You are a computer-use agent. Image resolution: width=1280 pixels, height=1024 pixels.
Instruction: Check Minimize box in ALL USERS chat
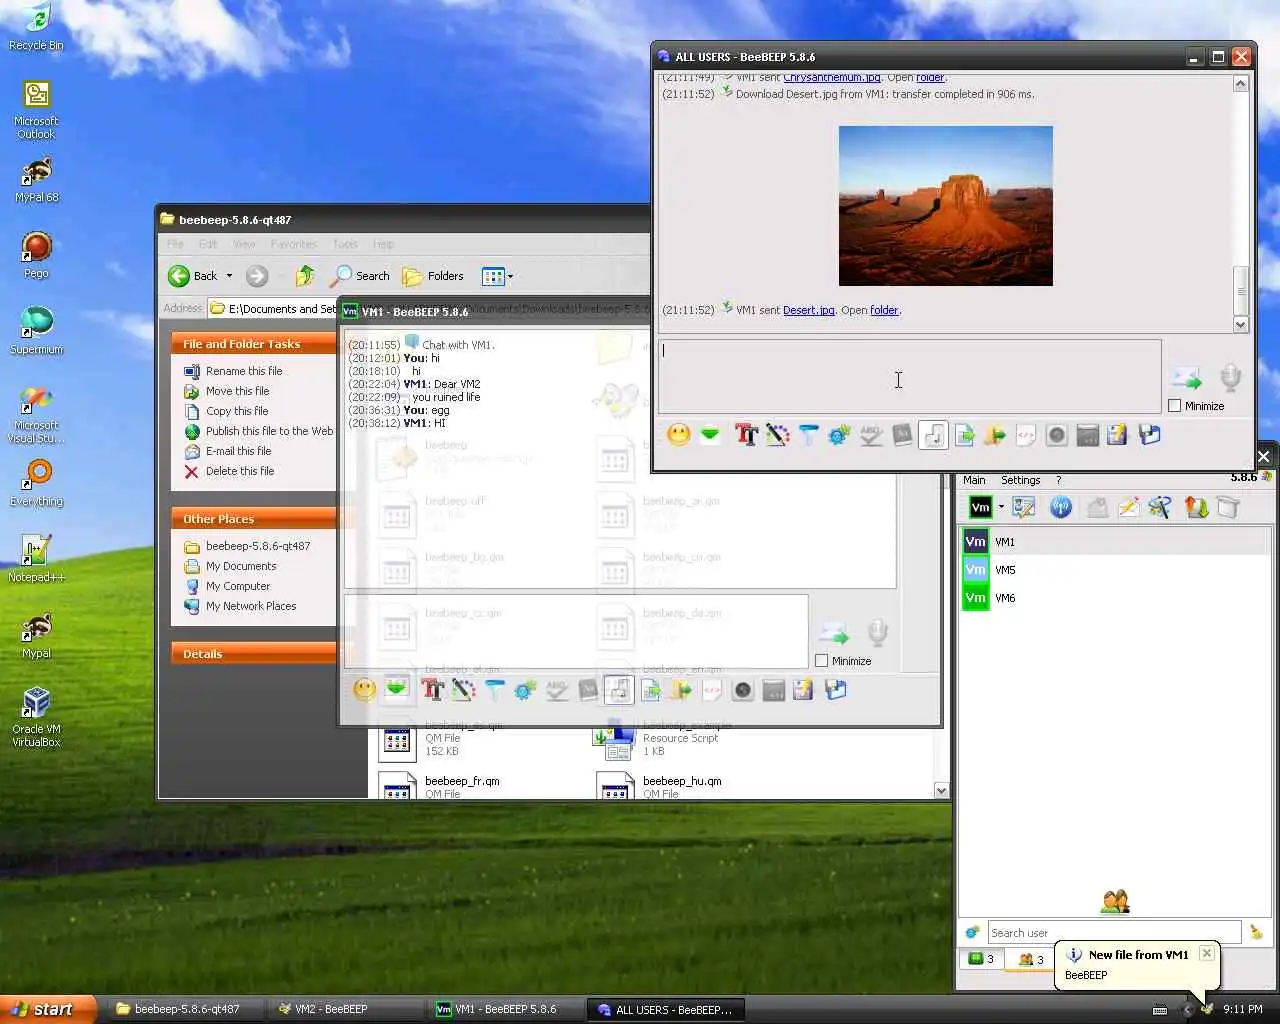tap(1175, 406)
